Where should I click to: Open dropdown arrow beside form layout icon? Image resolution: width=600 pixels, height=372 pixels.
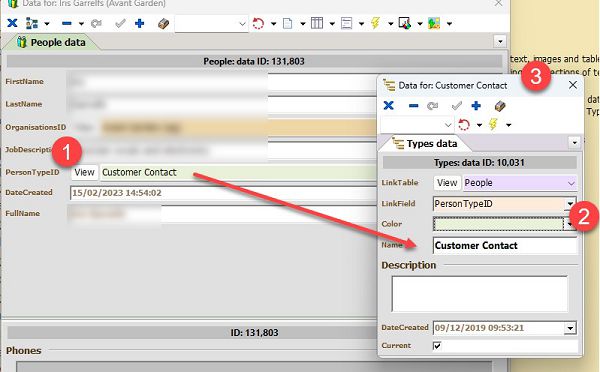(361, 24)
